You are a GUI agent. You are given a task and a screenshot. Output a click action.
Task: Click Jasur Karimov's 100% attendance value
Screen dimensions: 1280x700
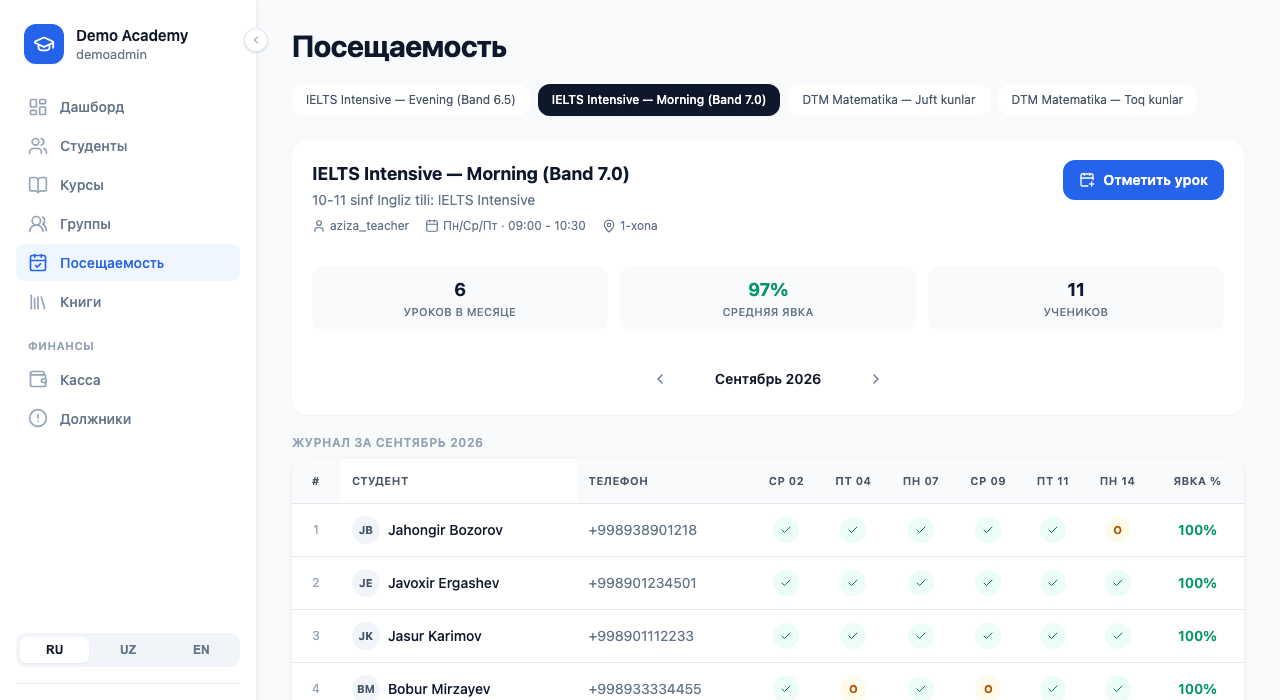[1197, 636]
